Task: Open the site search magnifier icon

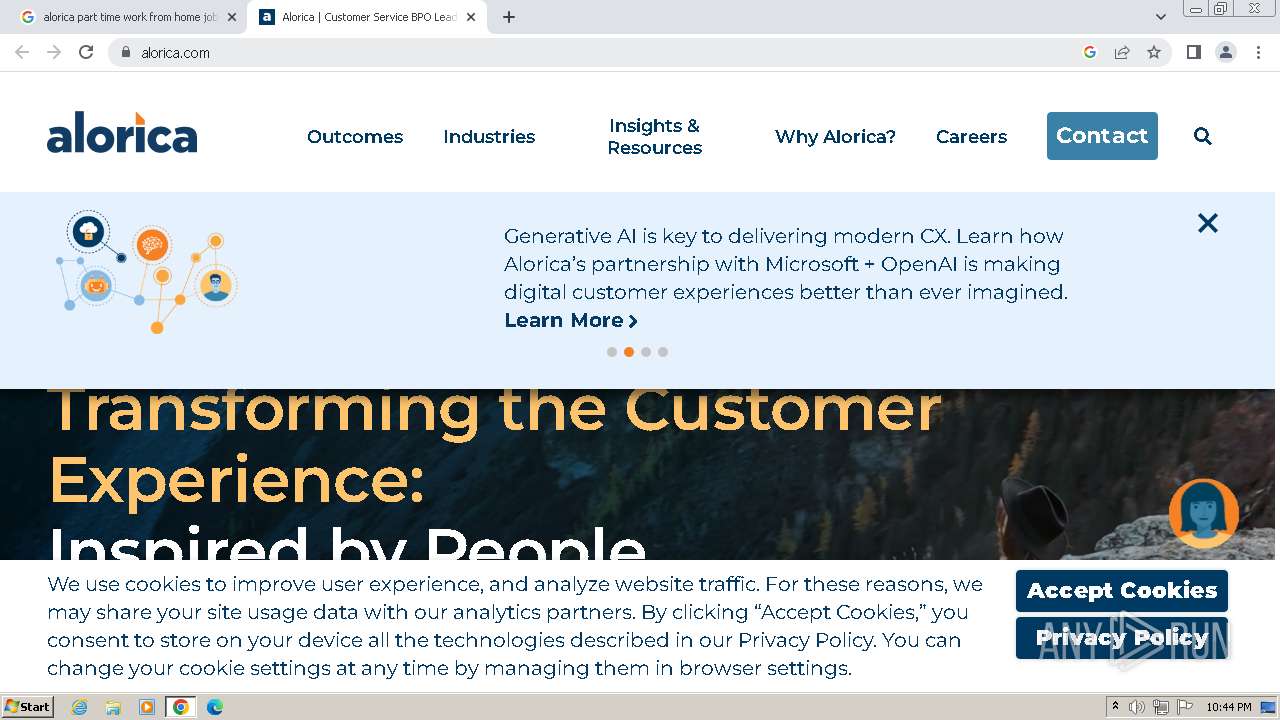Action: click(1202, 136)
